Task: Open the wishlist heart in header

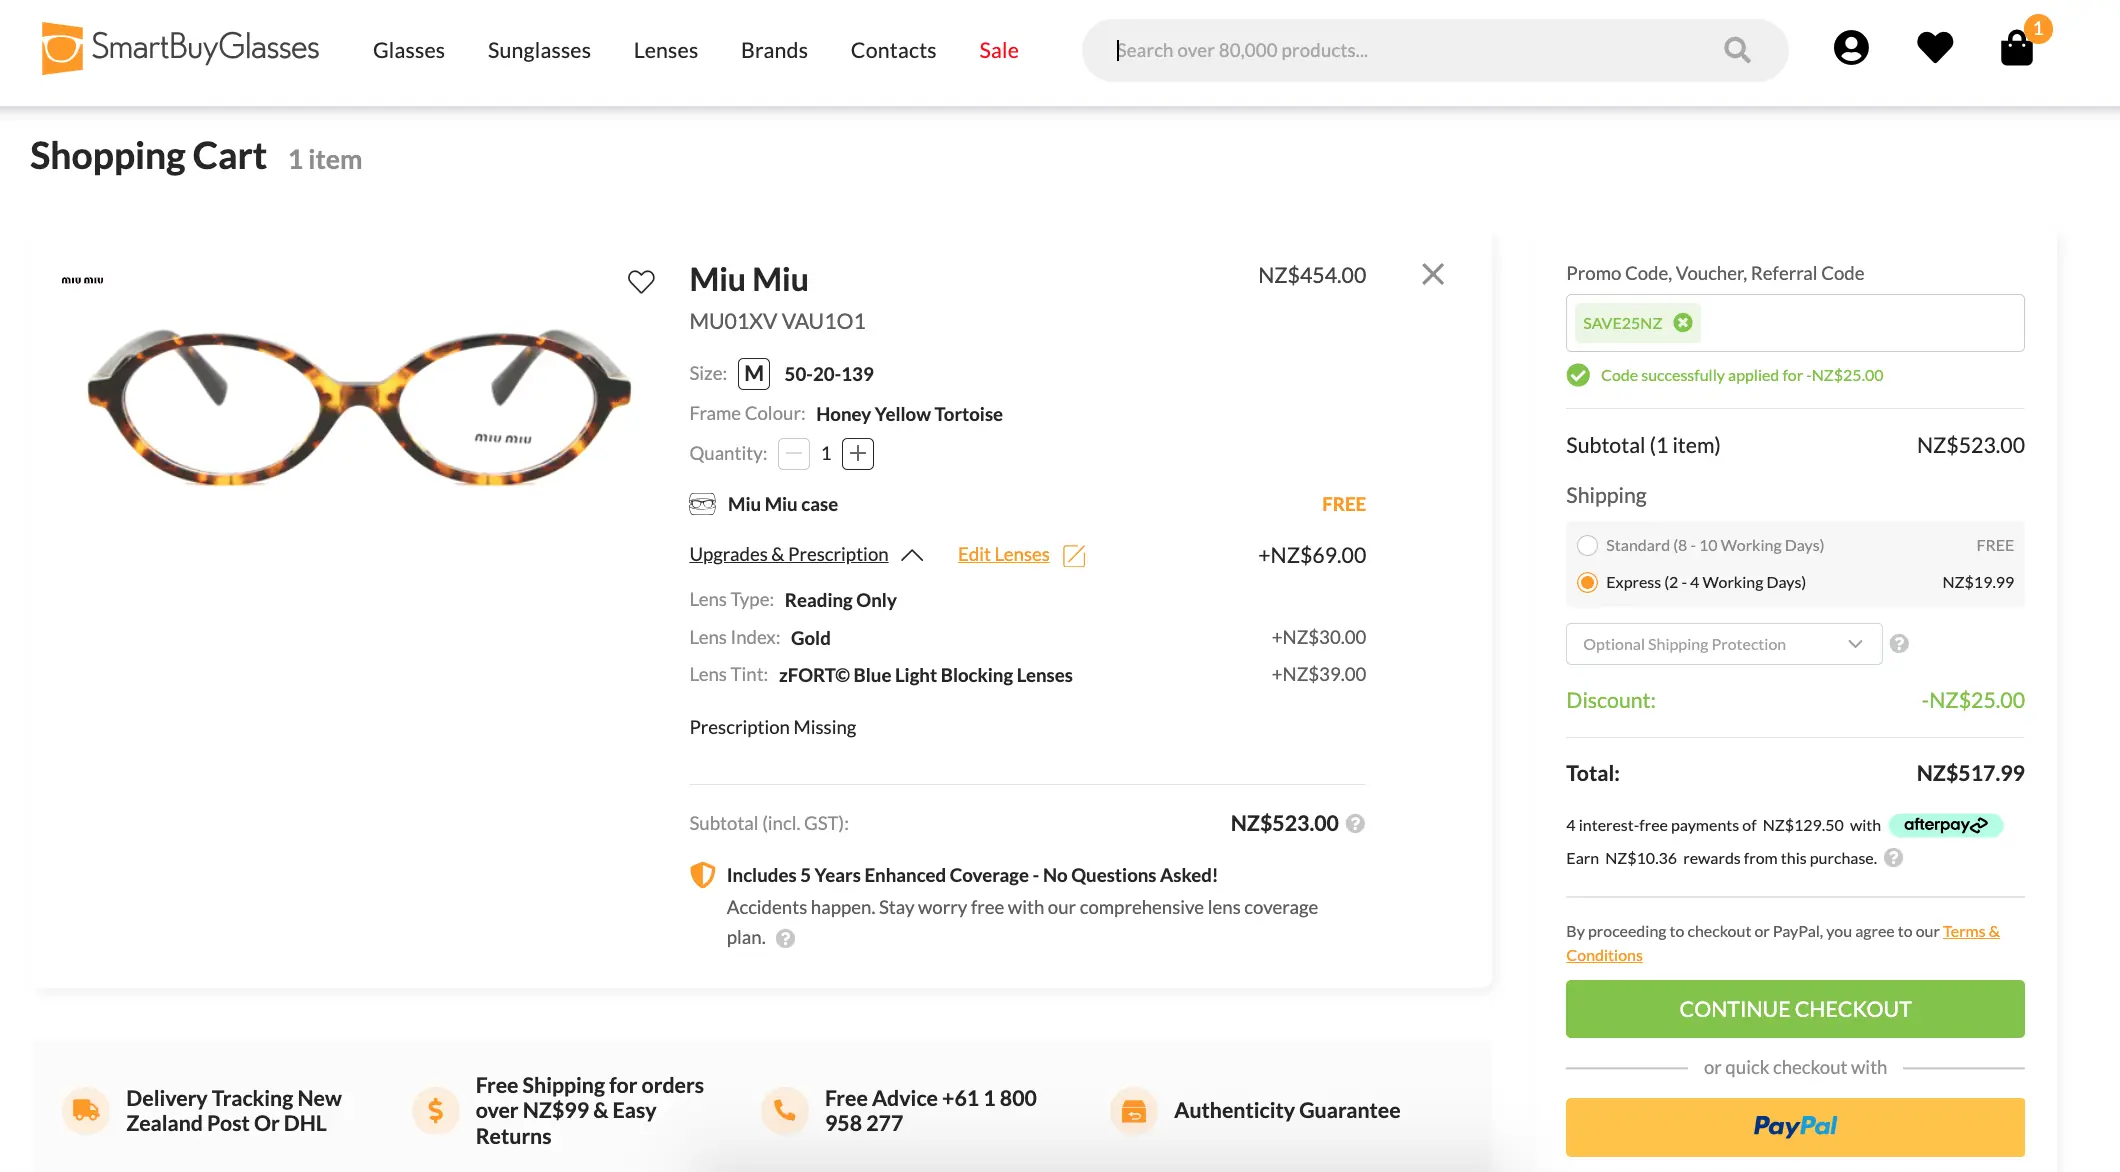Action: 1934,48
